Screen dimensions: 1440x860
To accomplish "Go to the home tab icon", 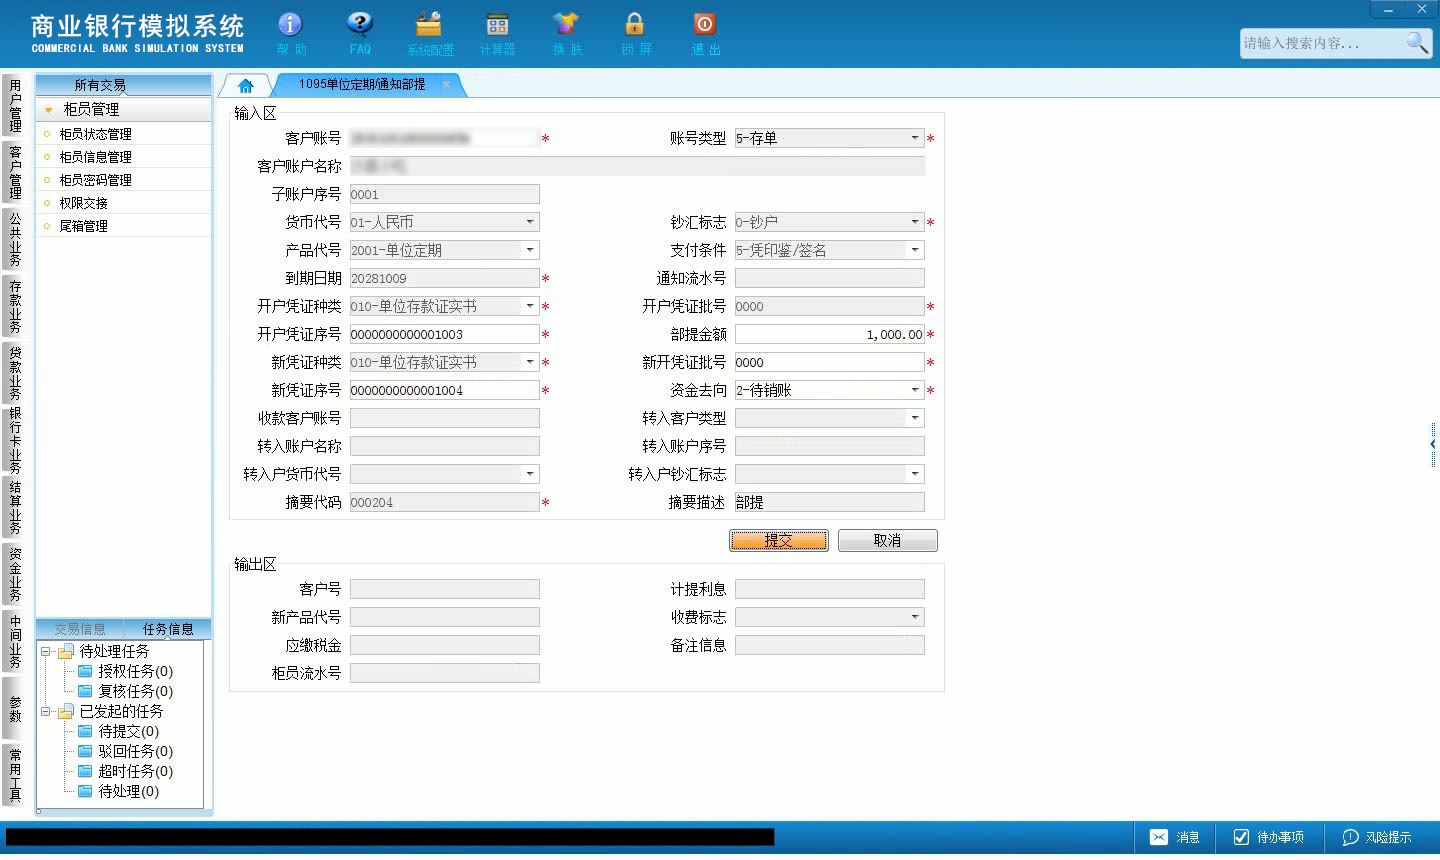I will click(246, 85).
